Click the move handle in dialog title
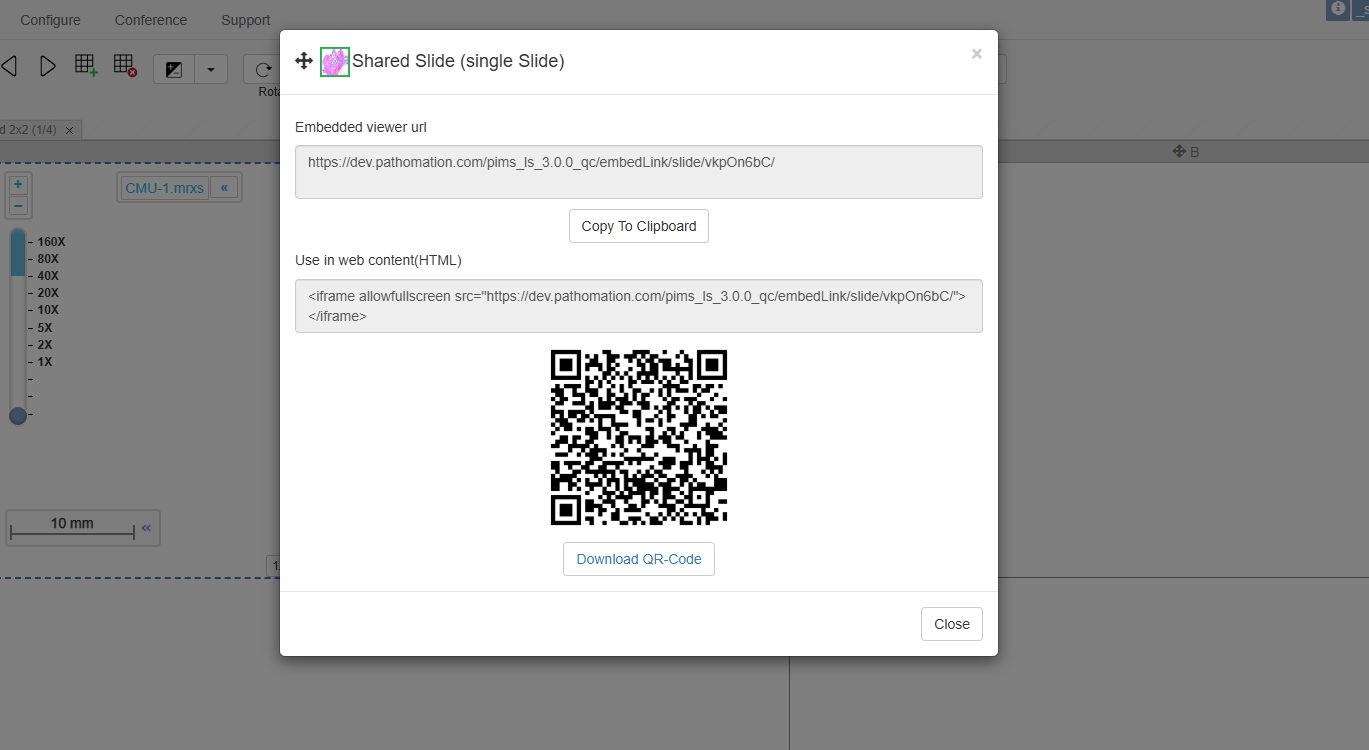The image size is (1369, 750). pyautogui.click(x=304, y=61)
